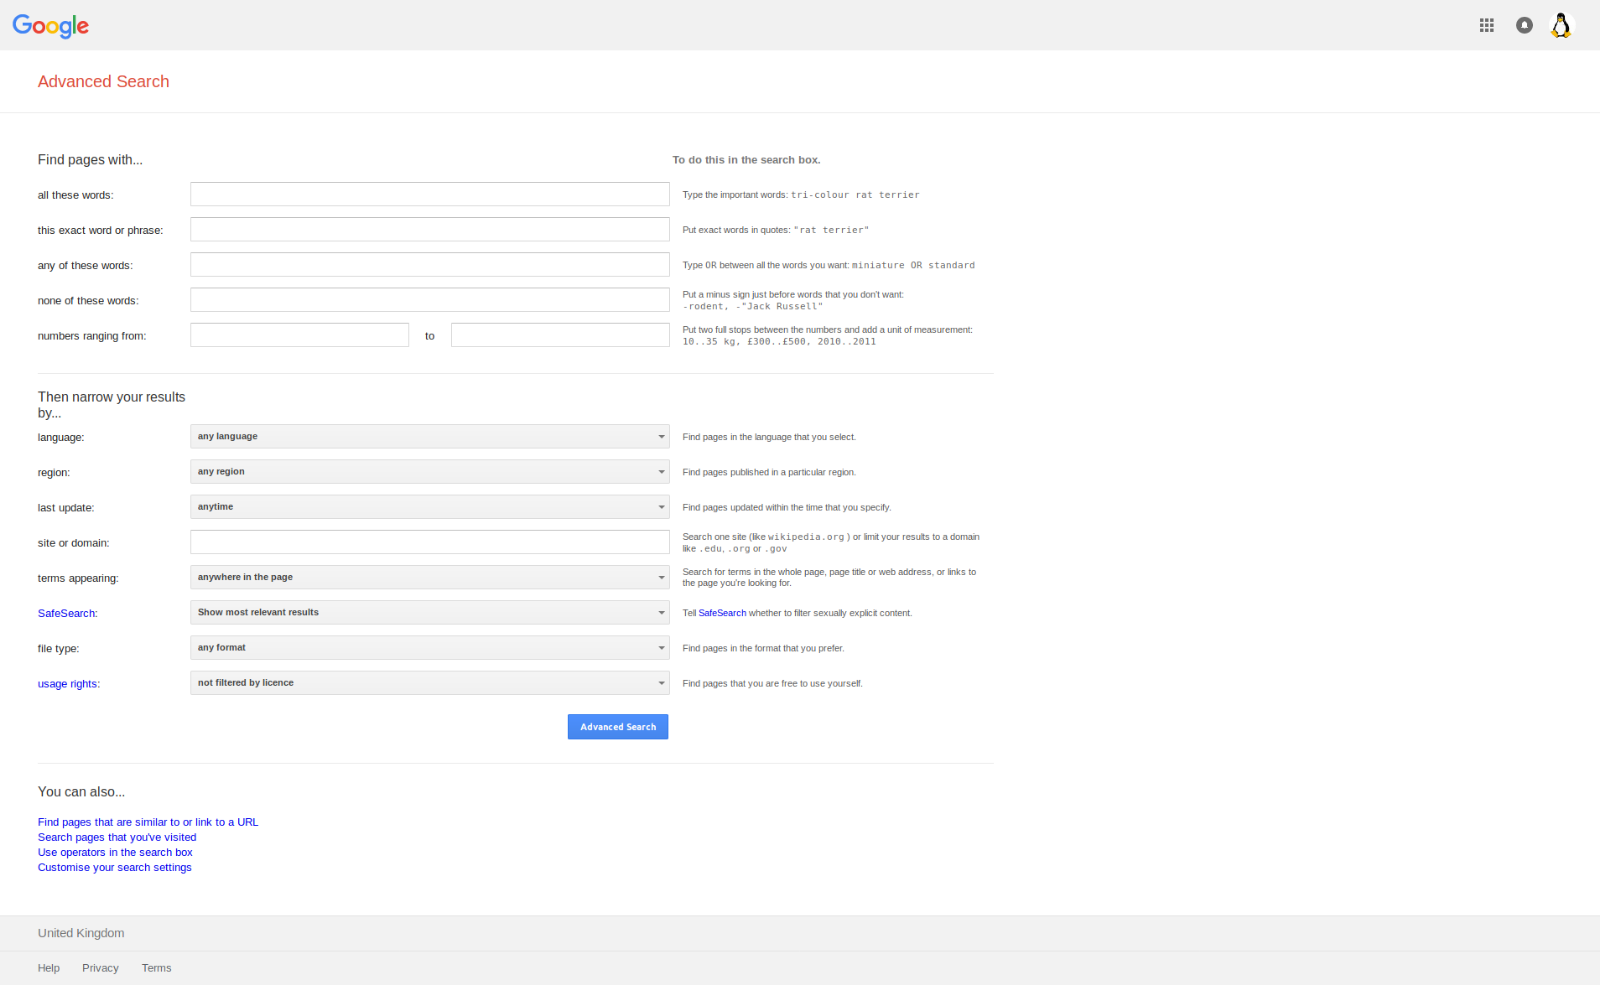The width and height of the screenshot is (1600, 985).
Task: Click the 'Put exact words in quotes' hint
Action: [x=776, y=230]
